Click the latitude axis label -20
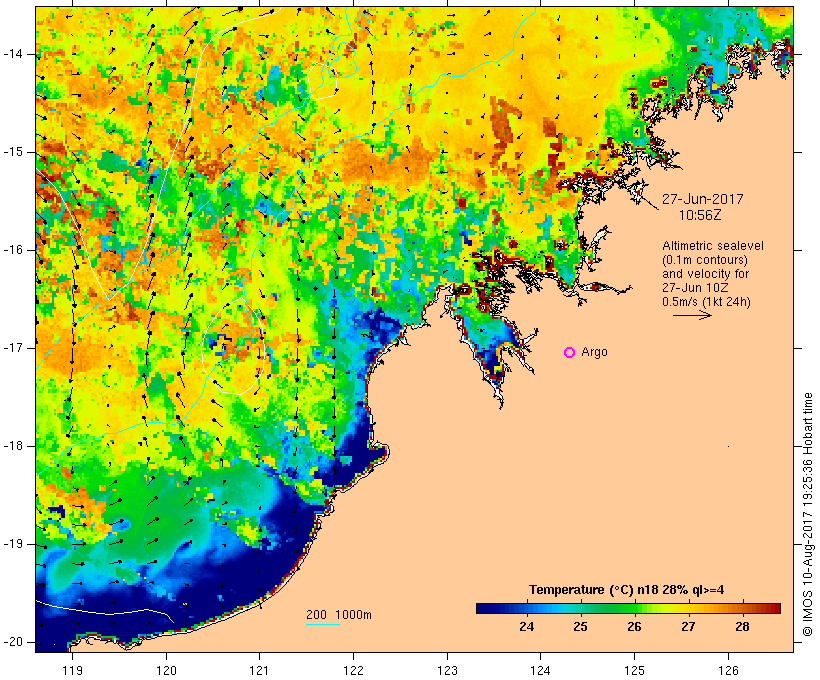This screenshot has width=820, height=680. click(x=13, y=642)
